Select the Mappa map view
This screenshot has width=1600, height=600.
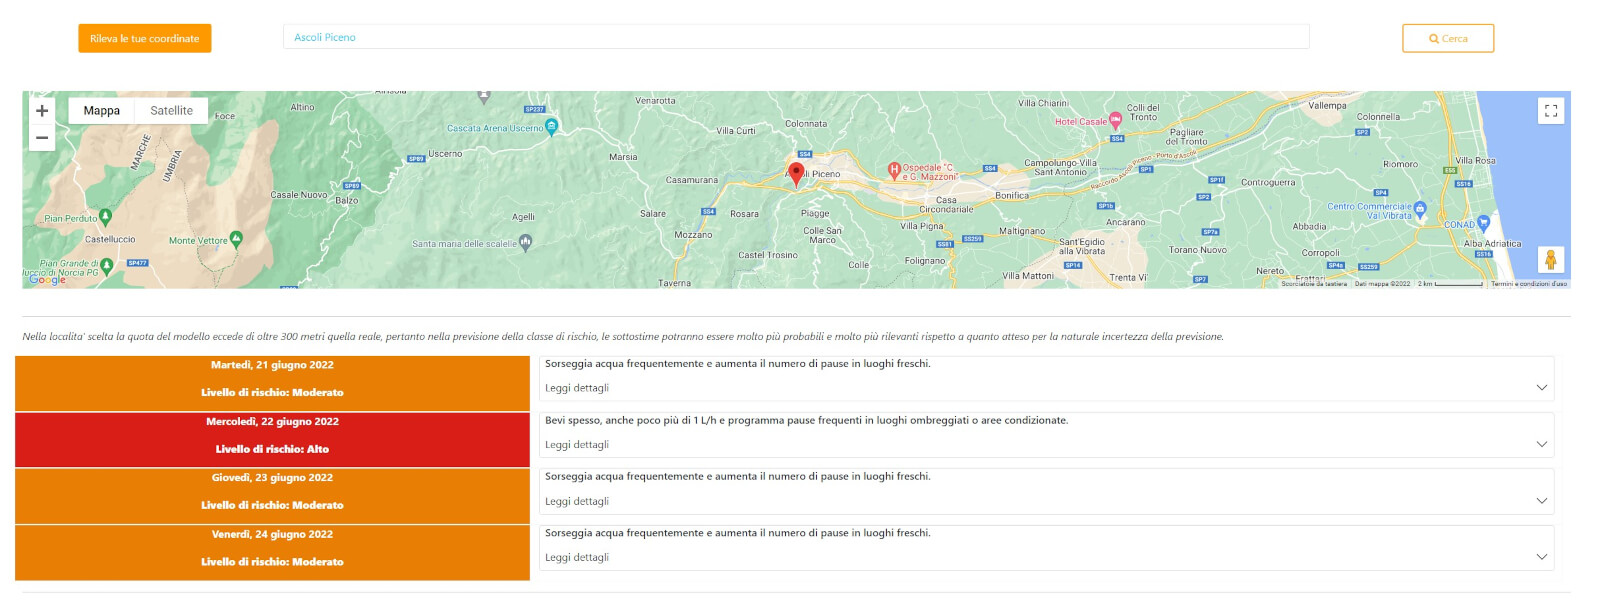coord(101,111)
